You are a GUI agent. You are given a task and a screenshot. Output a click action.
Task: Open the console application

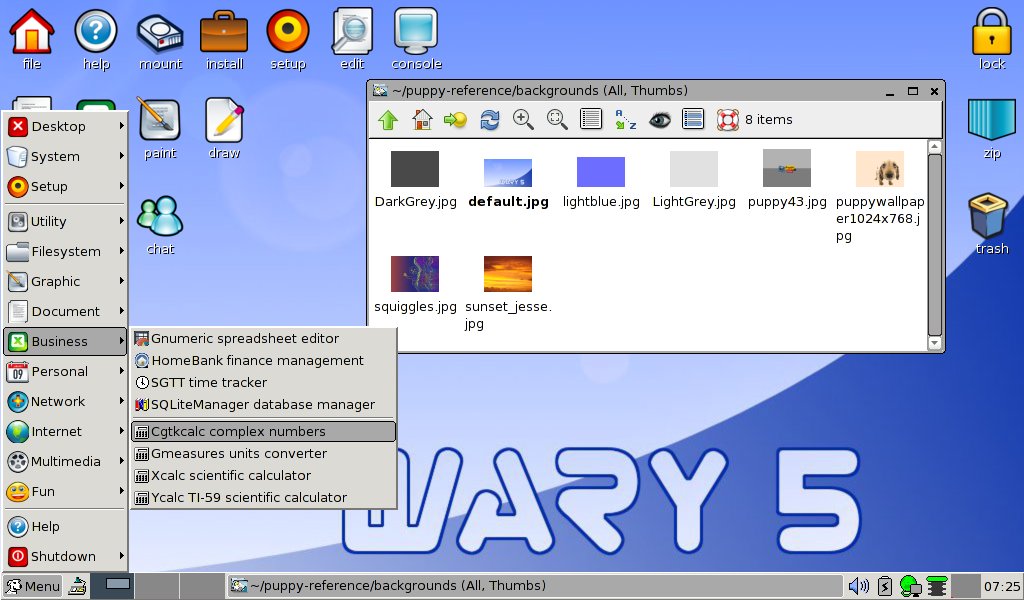(415, 32)
